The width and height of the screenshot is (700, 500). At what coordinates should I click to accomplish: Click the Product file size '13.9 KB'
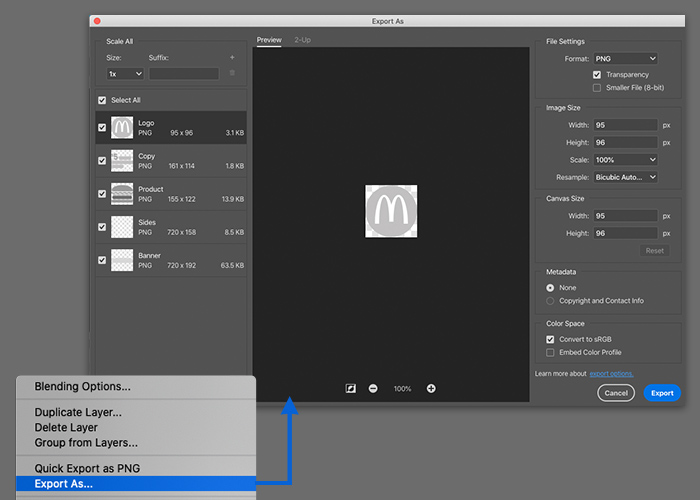point(233,199)
